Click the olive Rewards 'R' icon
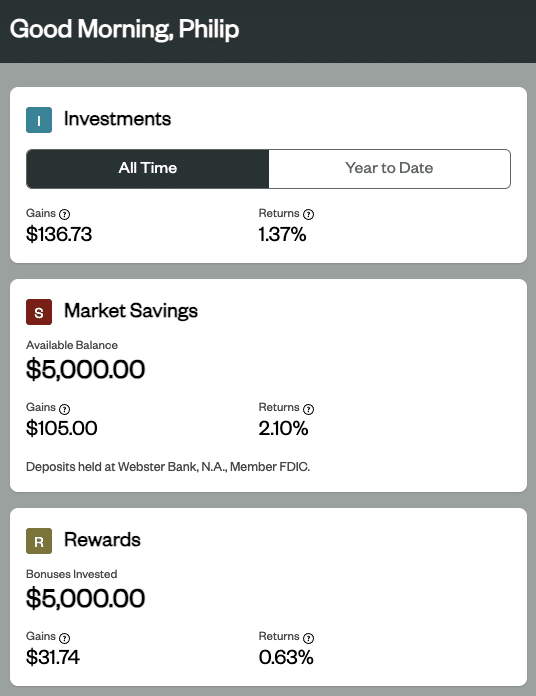The image size is (536, 696). 39,541
